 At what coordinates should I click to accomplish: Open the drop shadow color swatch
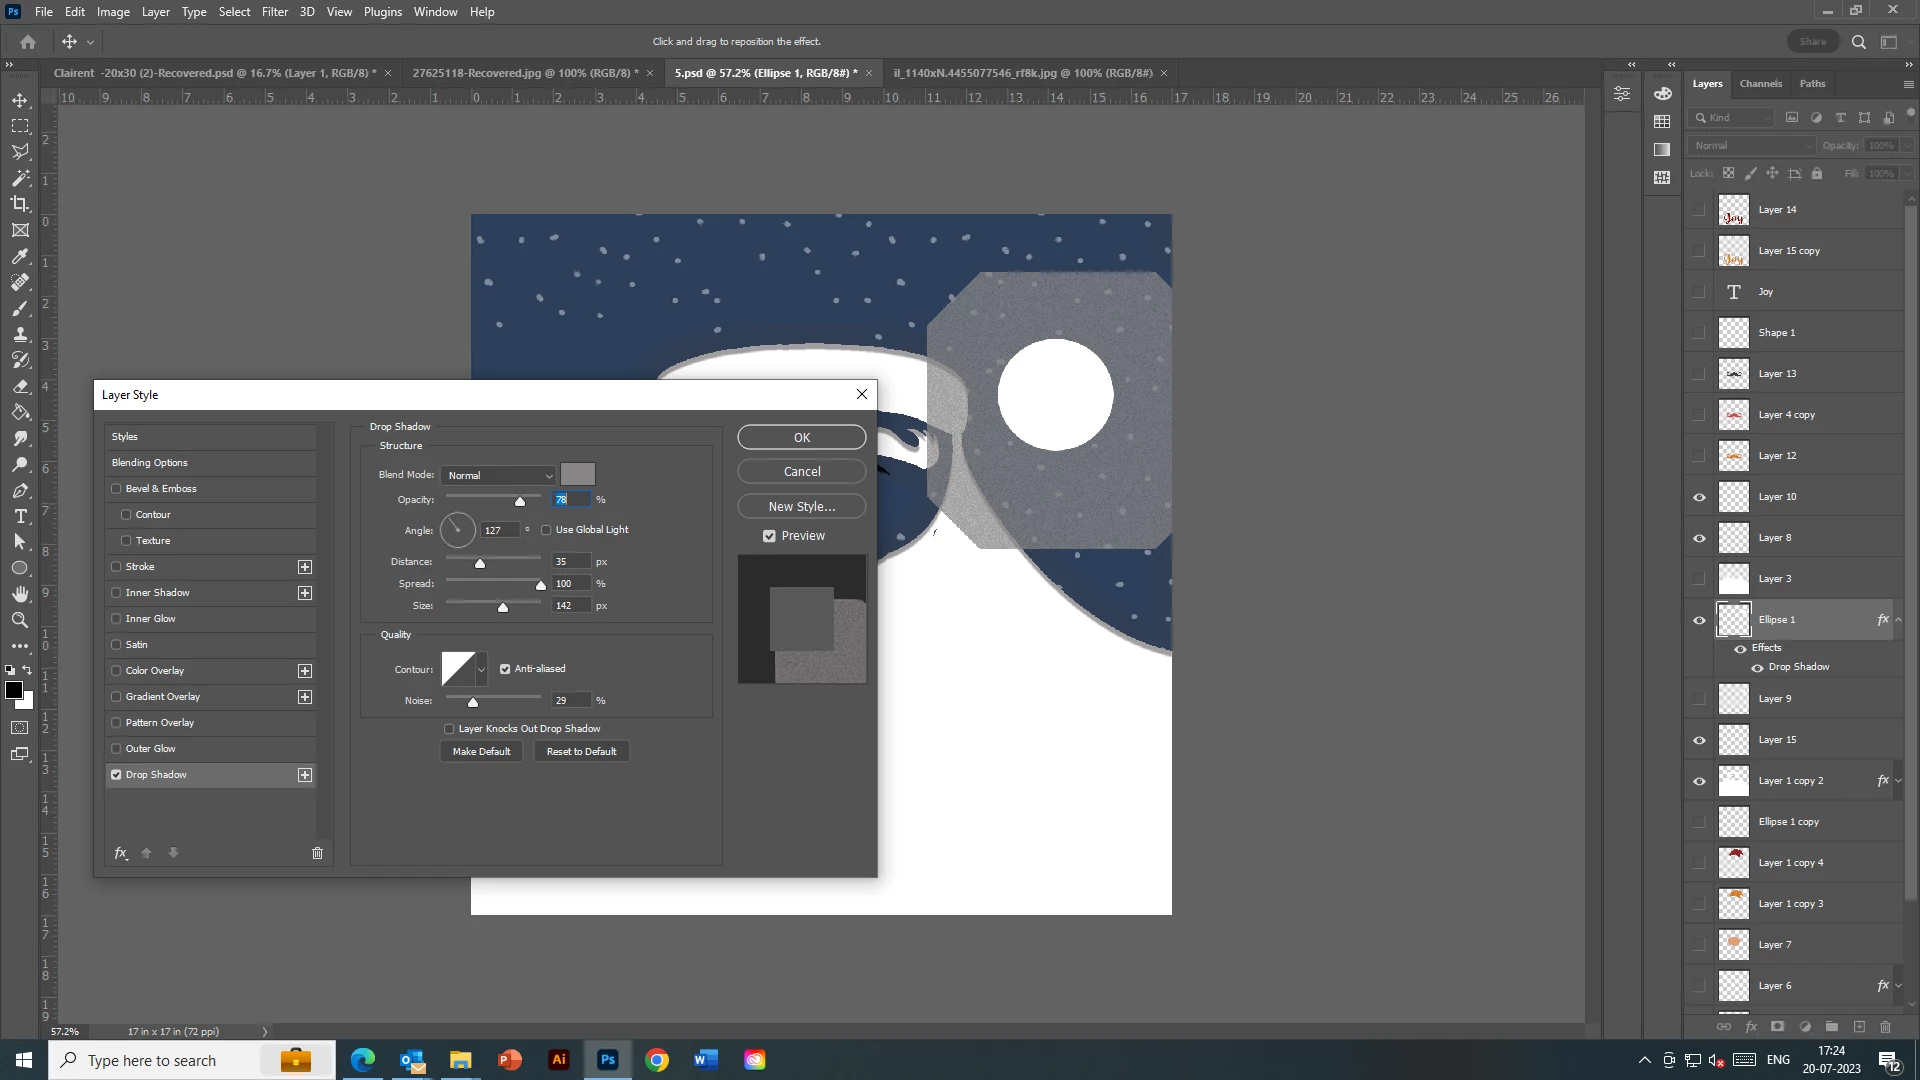coord(577,475)
